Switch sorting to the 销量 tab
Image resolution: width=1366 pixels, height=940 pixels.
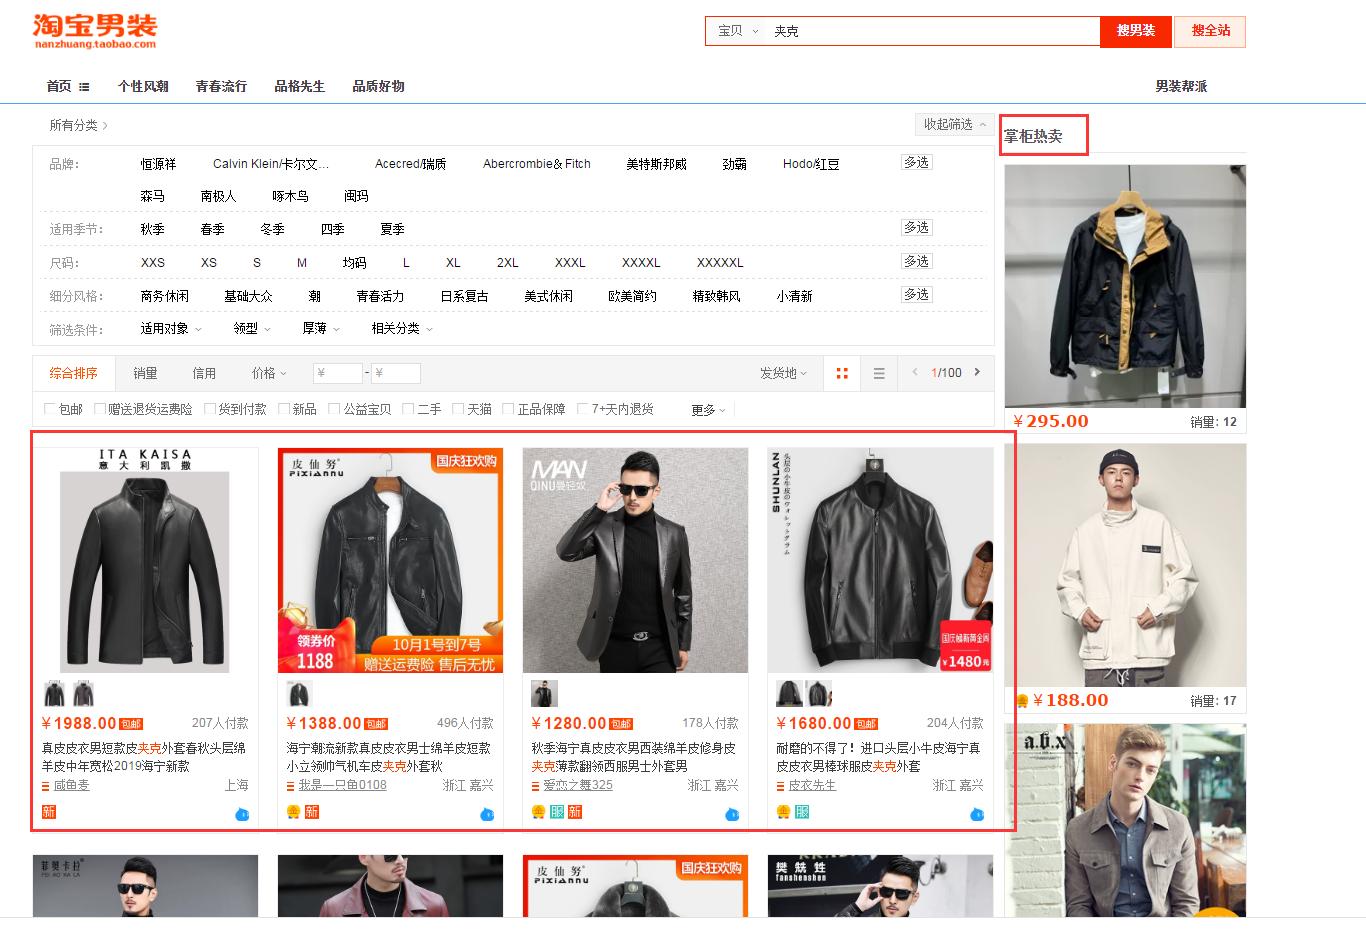pyautogui.click(x=144, y=372)
